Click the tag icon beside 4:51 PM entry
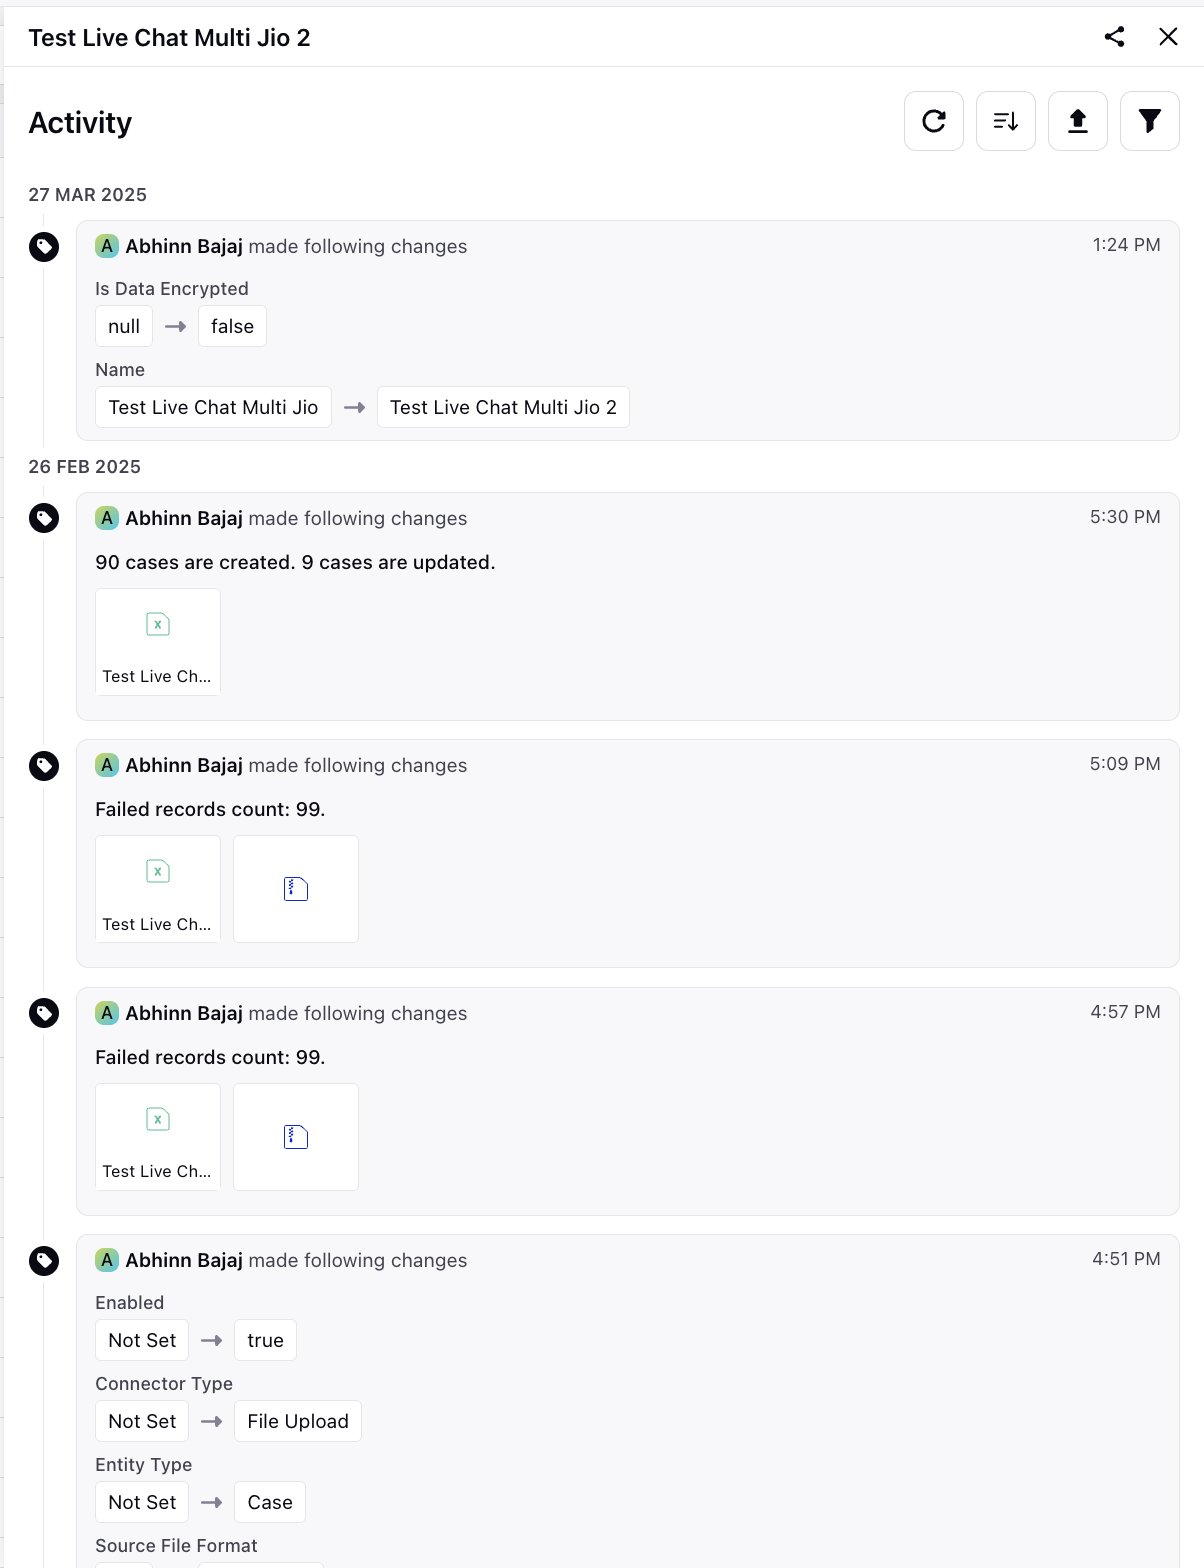1204x1568 pixels. [x=44, y=1260]
